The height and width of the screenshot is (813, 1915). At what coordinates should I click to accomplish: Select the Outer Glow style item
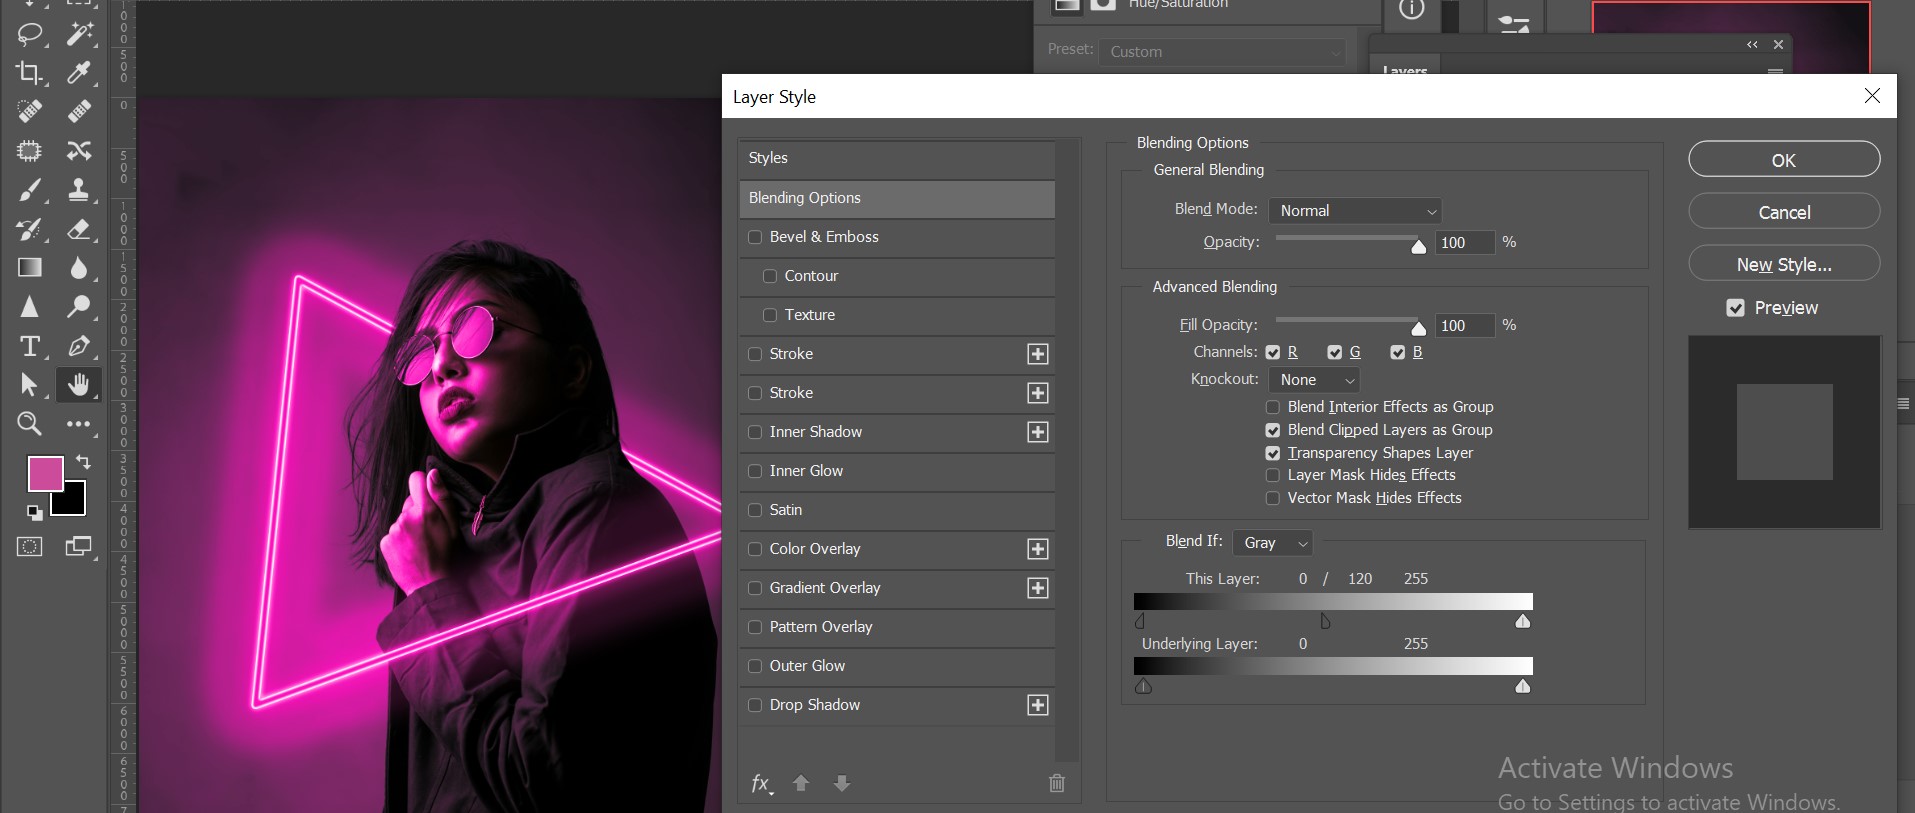coord(807,666)
